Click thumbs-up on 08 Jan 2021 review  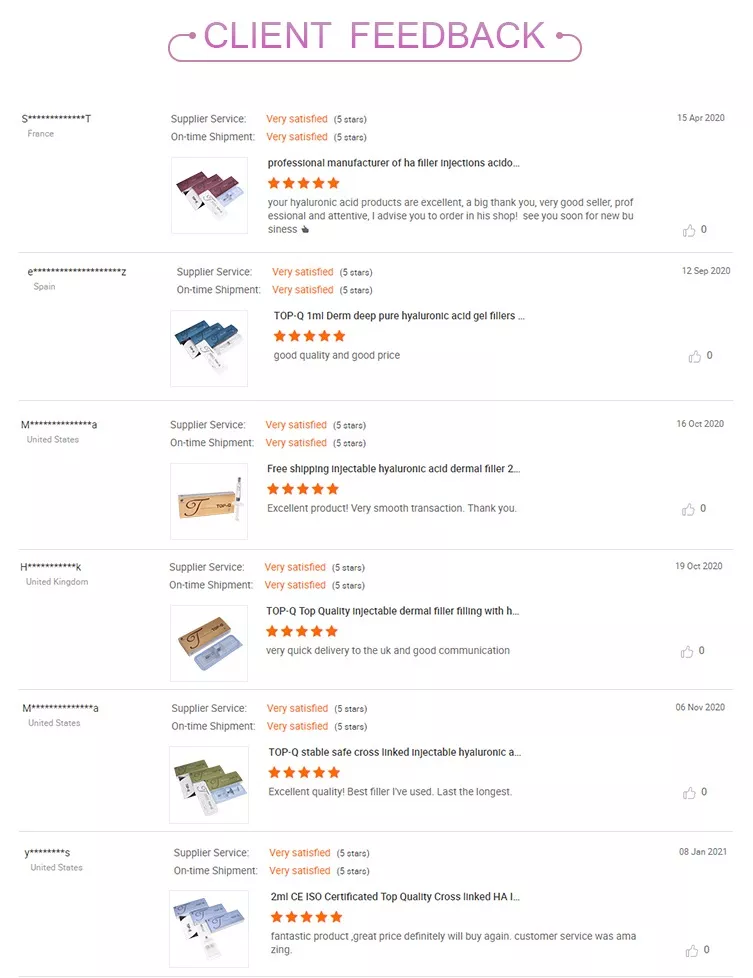[x=691, y=950]
